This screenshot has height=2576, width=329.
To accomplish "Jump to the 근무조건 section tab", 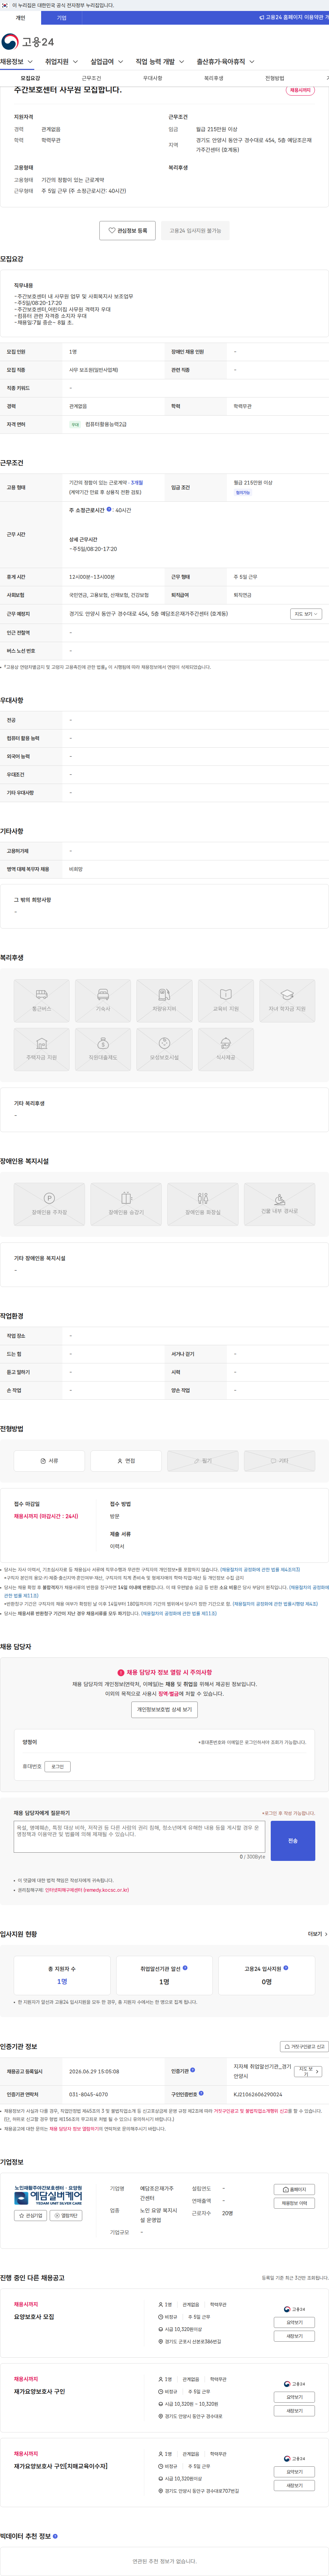I will 91,78.
